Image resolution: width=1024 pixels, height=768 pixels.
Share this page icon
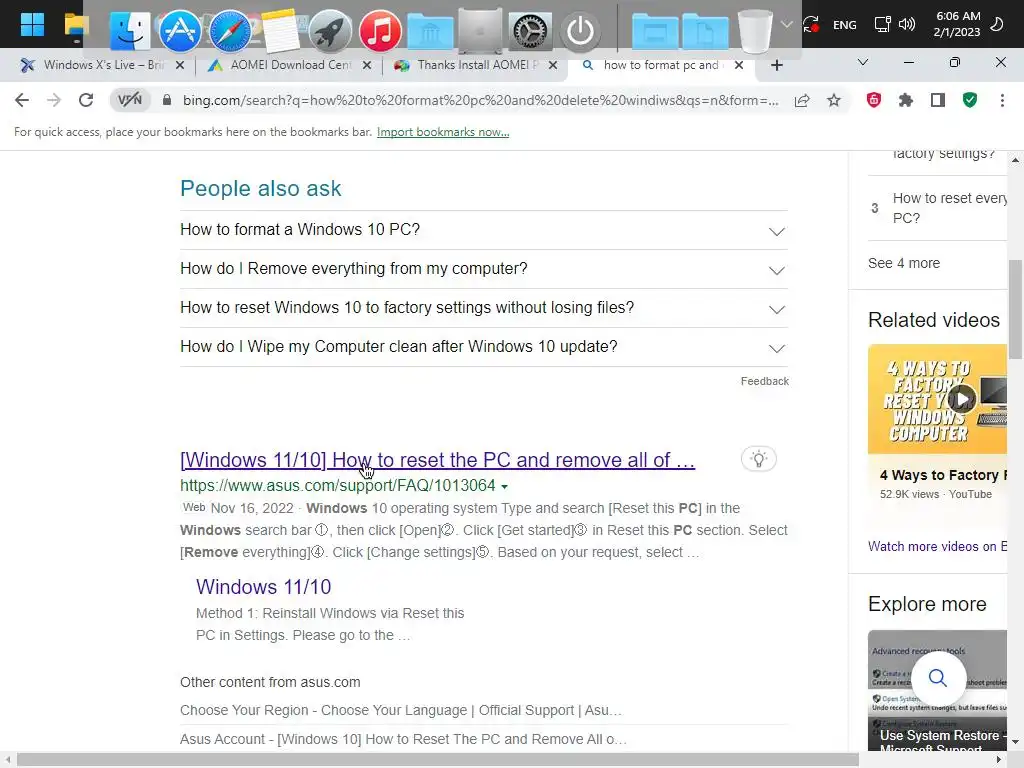(802, 101)
